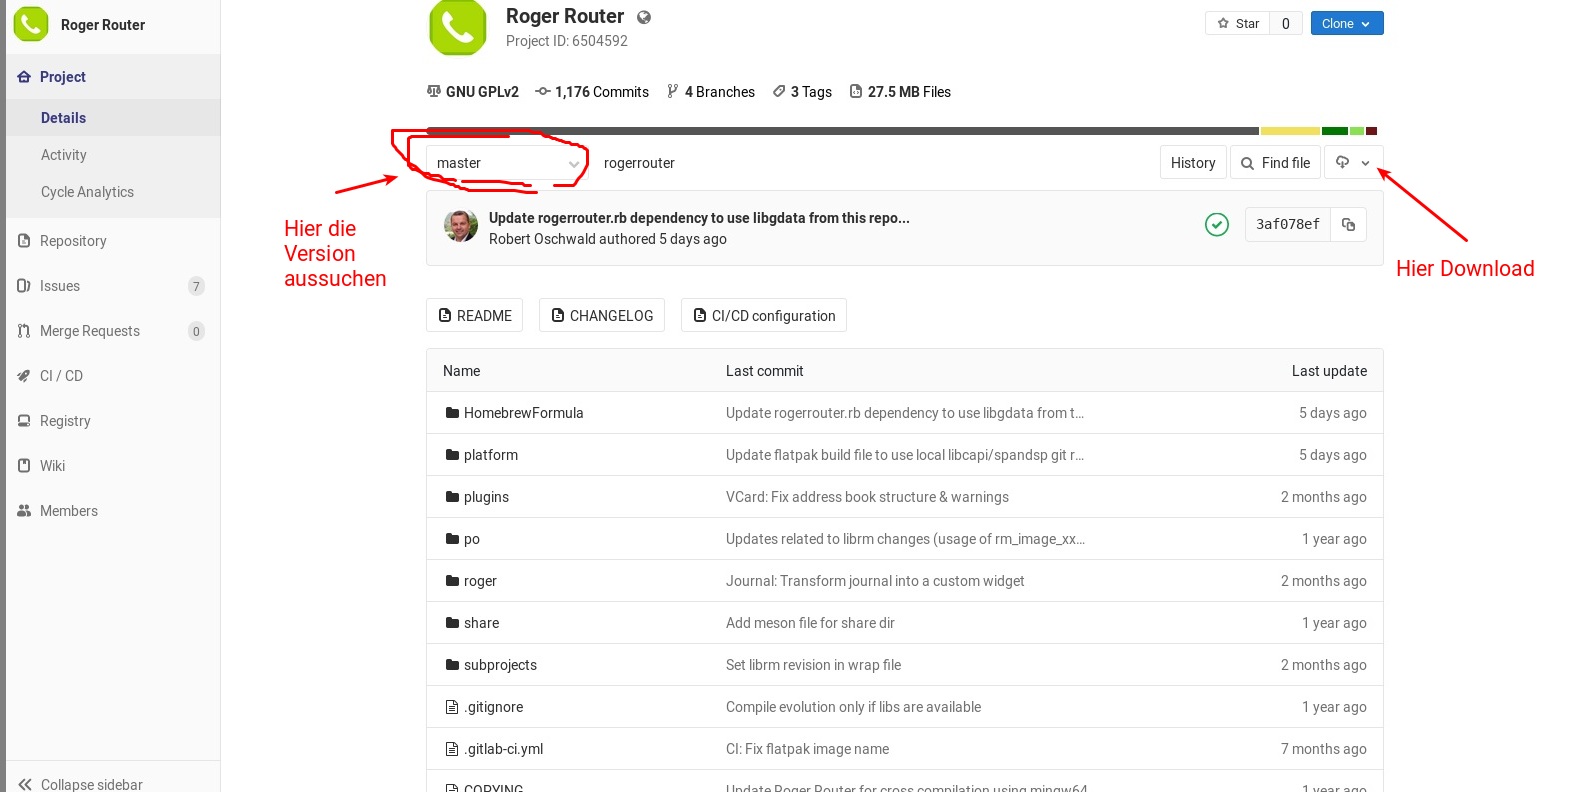The height and width of the screenshot is (792, 1575).
Task: Click the Members people icon in sidebar
Action: pos(24,511)
